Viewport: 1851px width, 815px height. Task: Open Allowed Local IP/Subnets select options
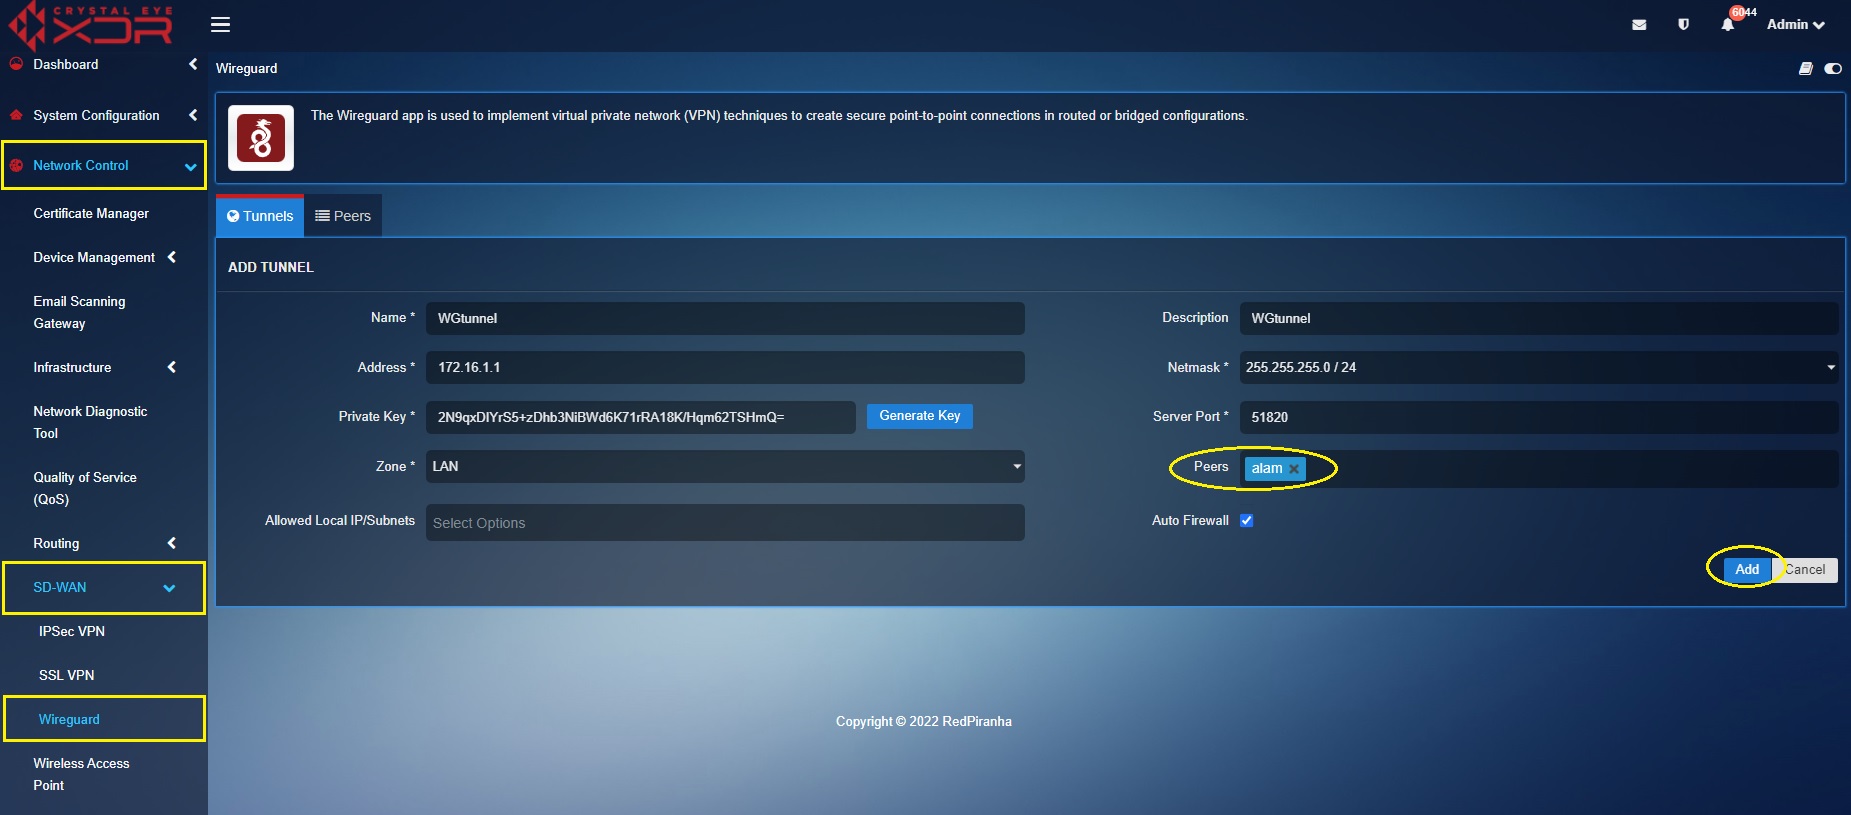tap(725, 522)
